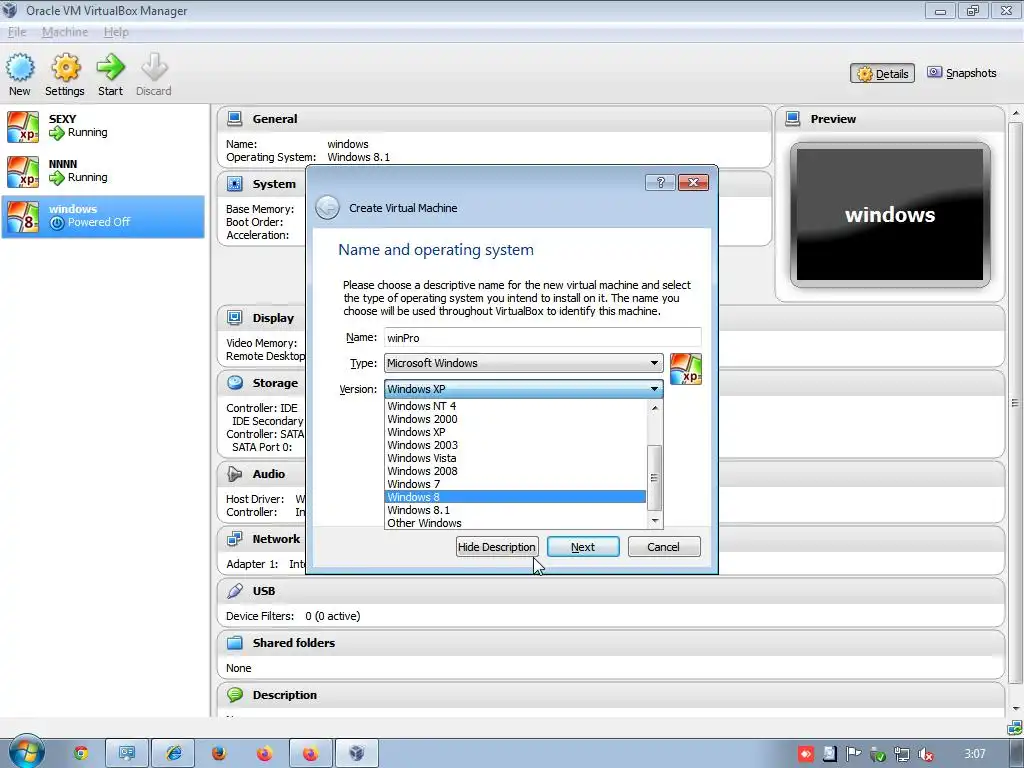The height and width of the screenshot is (768, 1024).
Task: Click the Description speech bubble icon
Action: [234, 695]
